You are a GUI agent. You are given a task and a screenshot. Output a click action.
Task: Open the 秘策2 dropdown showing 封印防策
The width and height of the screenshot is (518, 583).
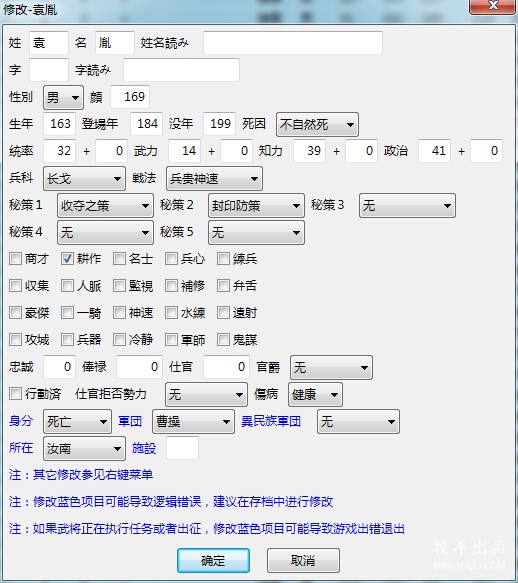256,205
